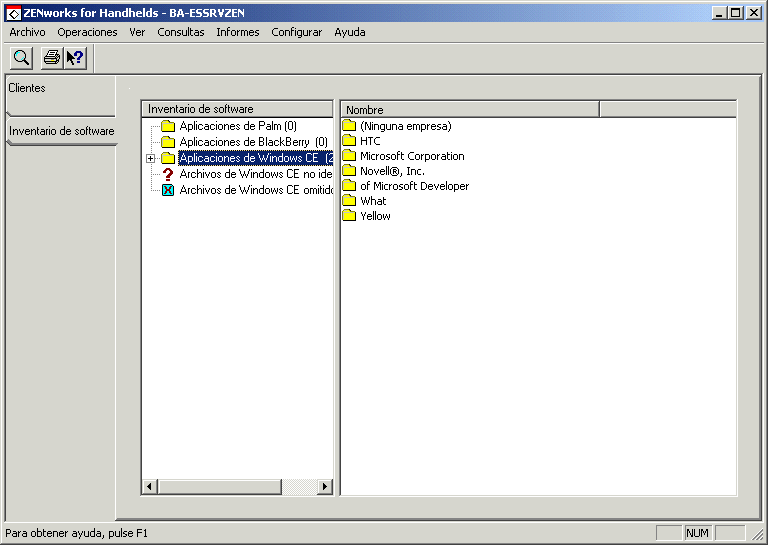Close the ZENworks for Handhelds window
Image resolution: width=768 pixels, height=545 pixels.
(x=754, y=13)
